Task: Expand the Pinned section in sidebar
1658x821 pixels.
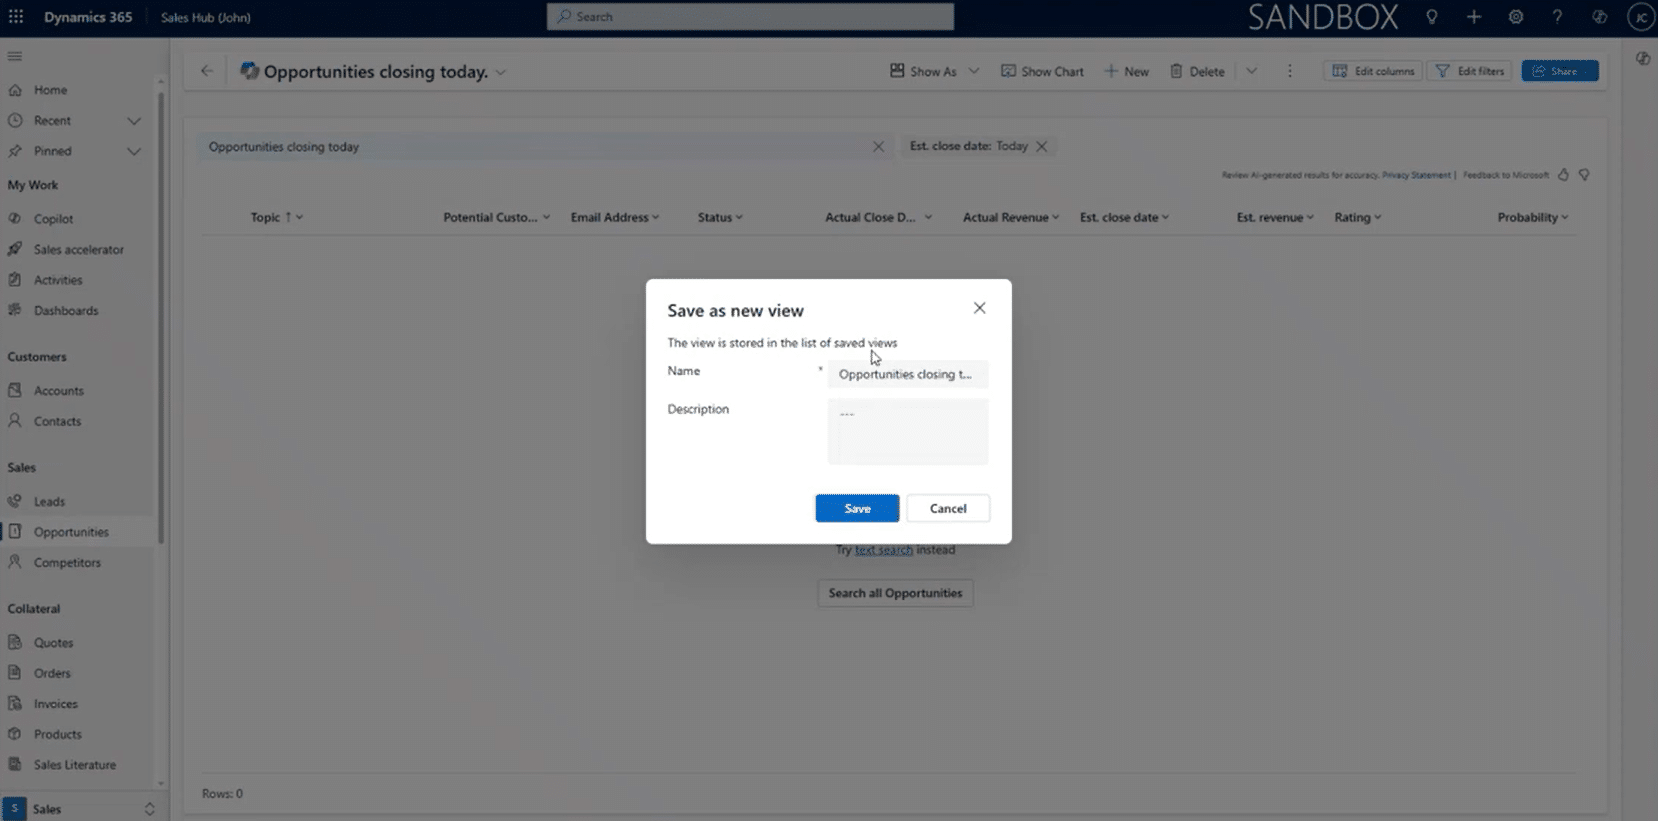Action: [133, 151]
